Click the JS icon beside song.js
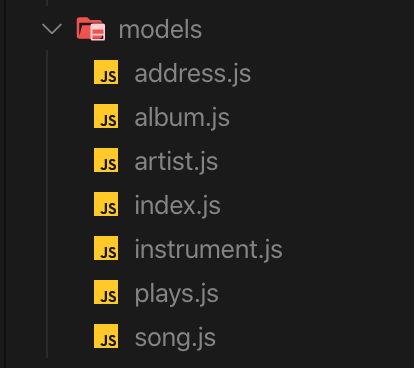This screenshot has width=414, height=368. (x=106, y=336)
